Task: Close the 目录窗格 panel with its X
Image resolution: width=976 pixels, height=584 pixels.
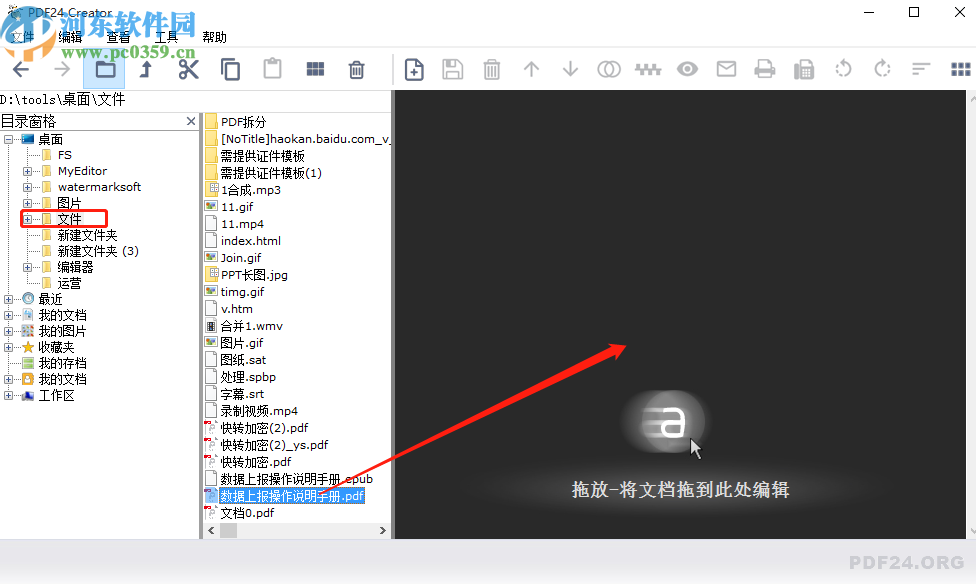Action: pos(191,120)
